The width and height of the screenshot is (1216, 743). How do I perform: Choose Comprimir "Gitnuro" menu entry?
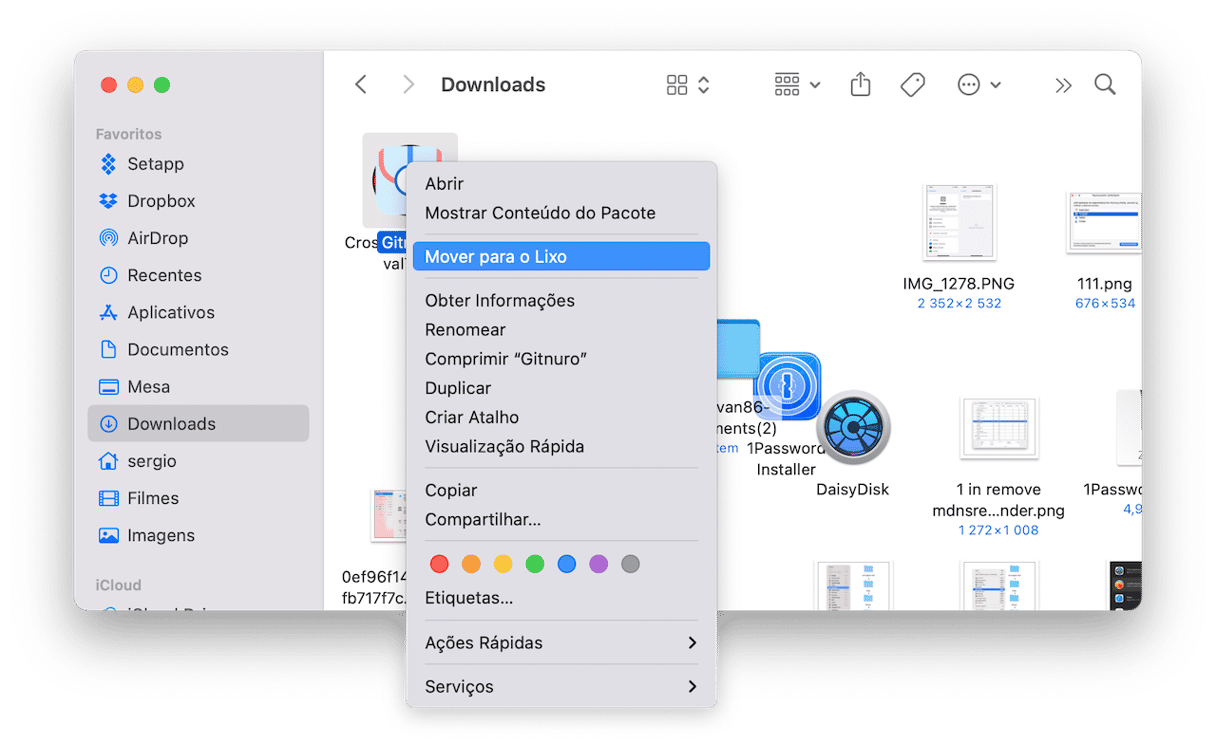[505, 359]
